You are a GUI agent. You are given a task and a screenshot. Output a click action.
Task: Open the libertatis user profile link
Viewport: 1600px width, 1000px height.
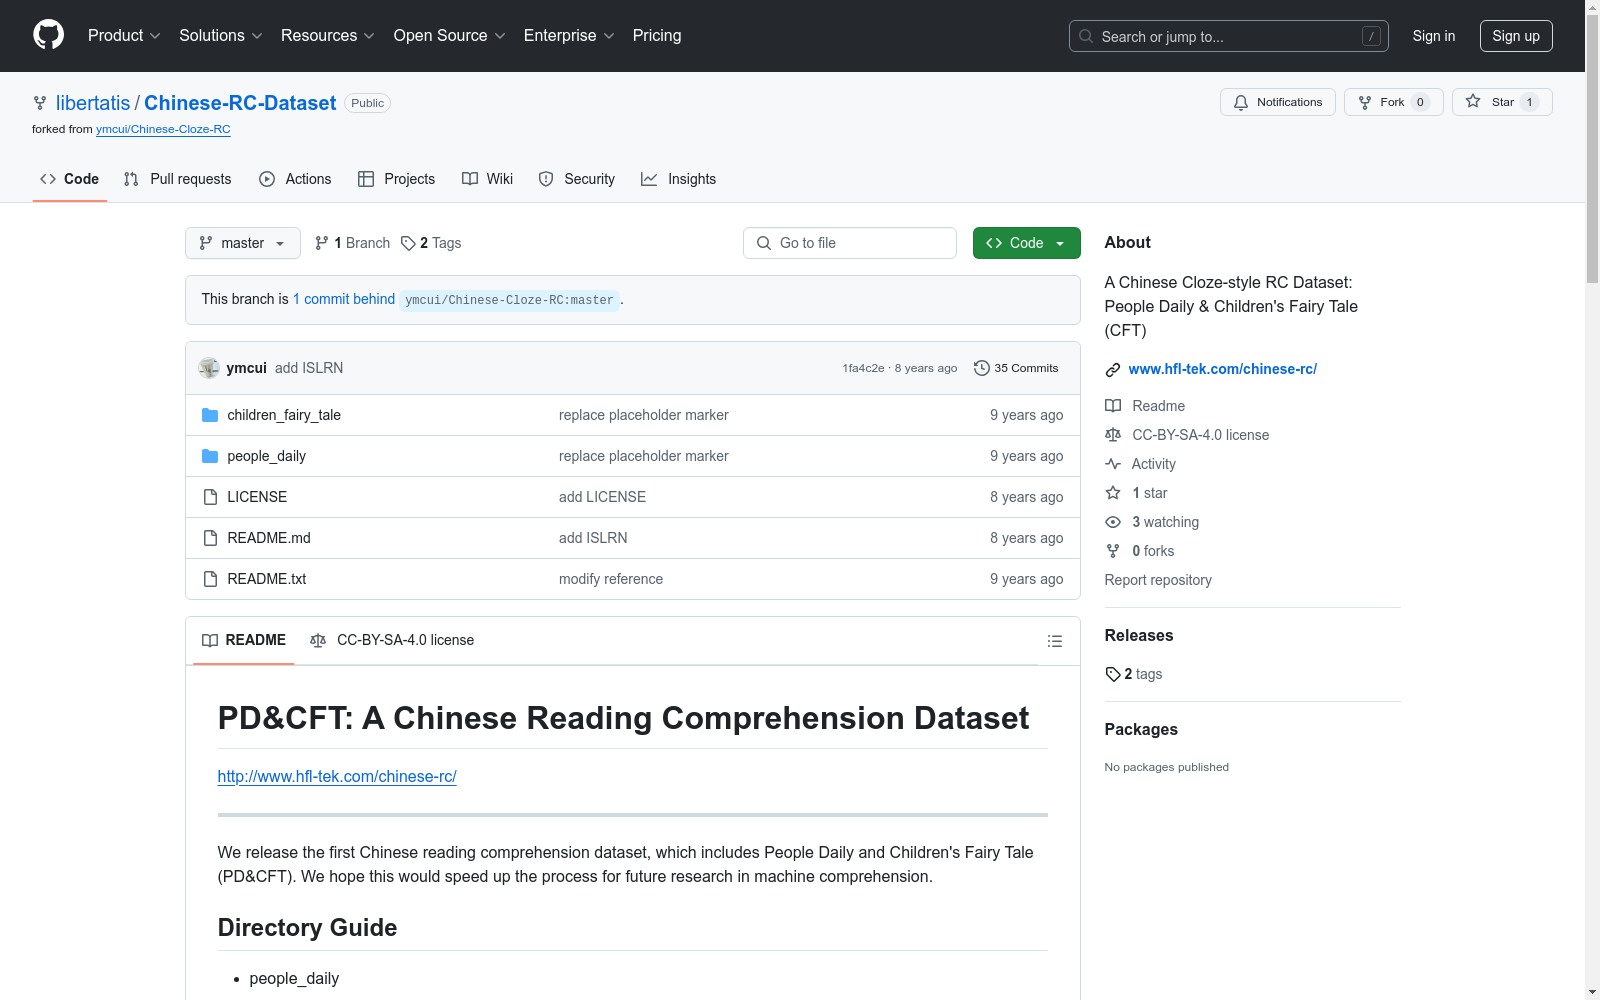click(x=93, y=103)
